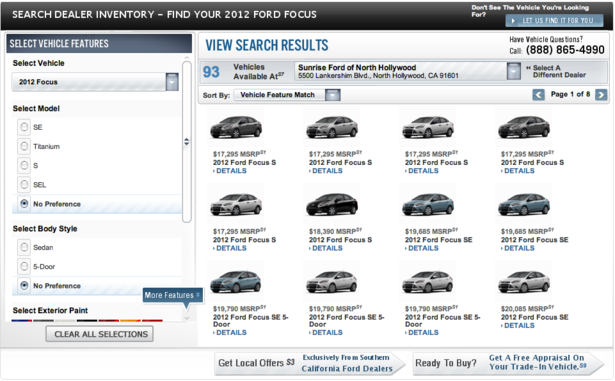The image size is (615, 381).
Task: Go to the next results page arrow
Action: tap(601, 95)
